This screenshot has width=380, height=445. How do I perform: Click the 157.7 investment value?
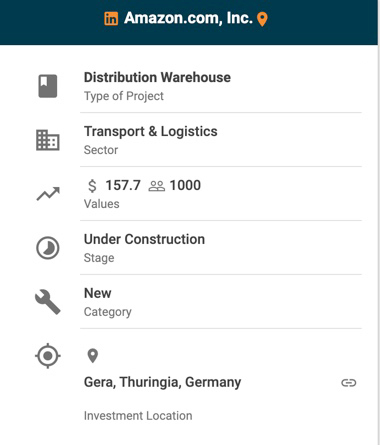click(123, 185)
